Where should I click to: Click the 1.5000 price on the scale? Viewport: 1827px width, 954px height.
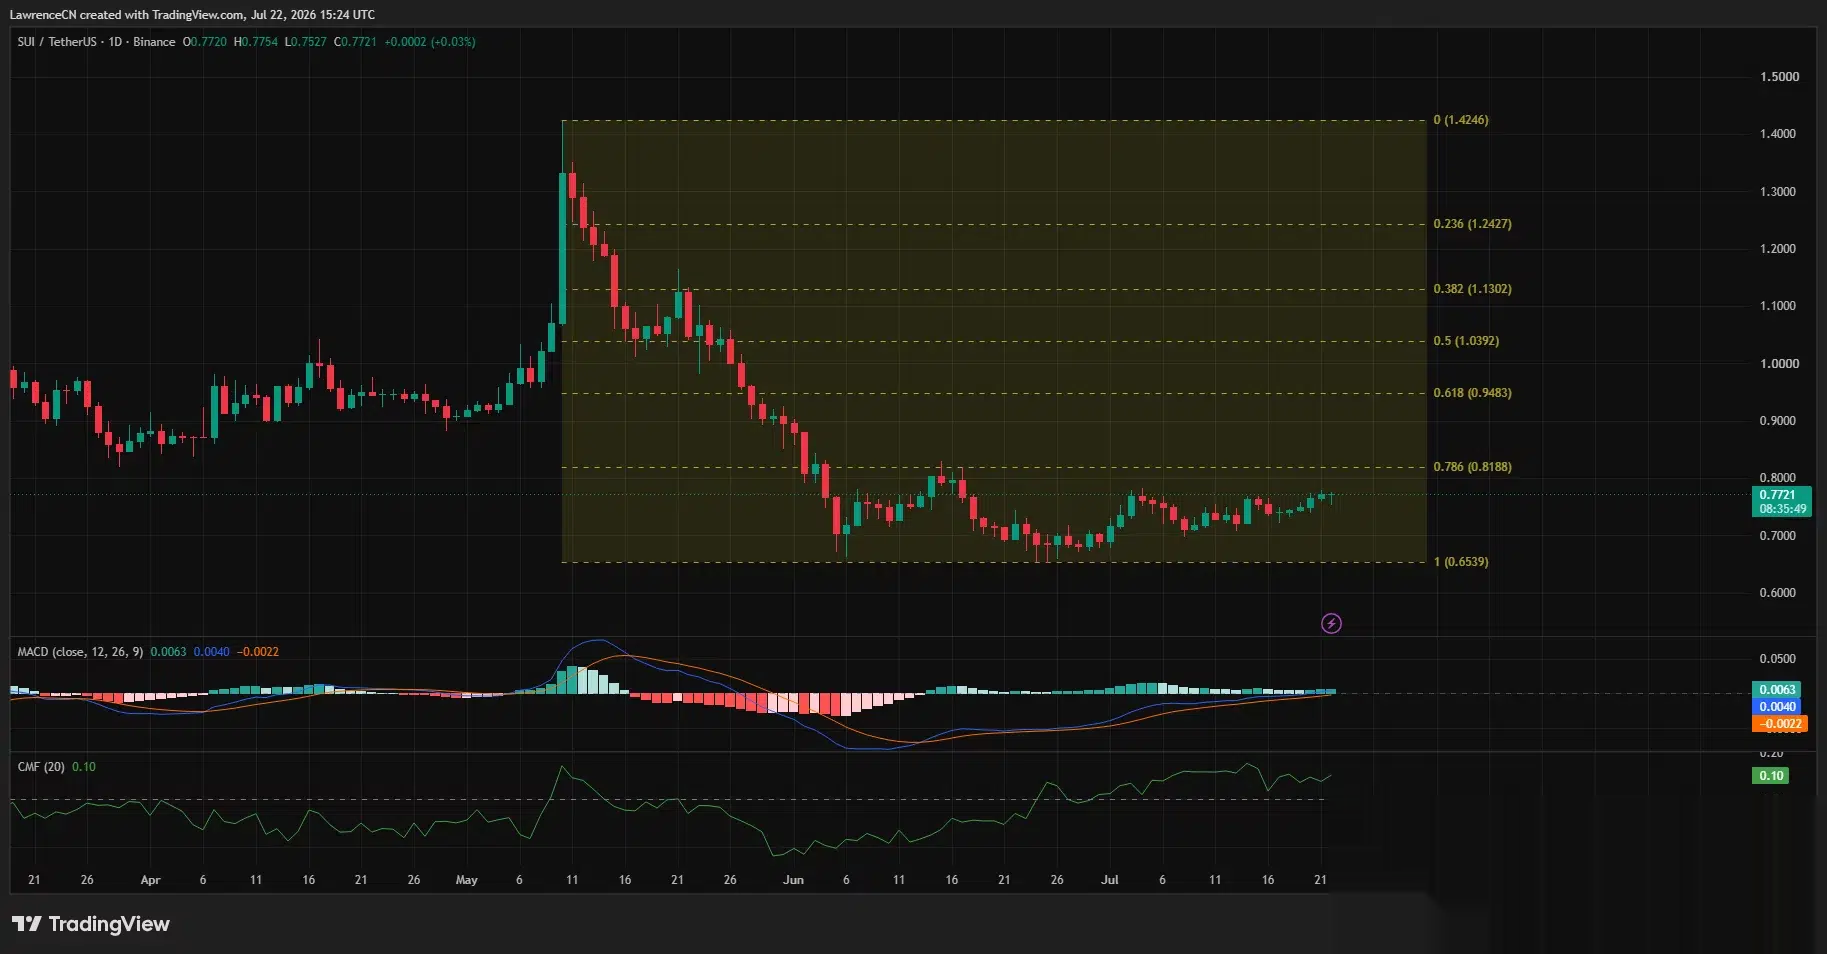pos(1779,77)
